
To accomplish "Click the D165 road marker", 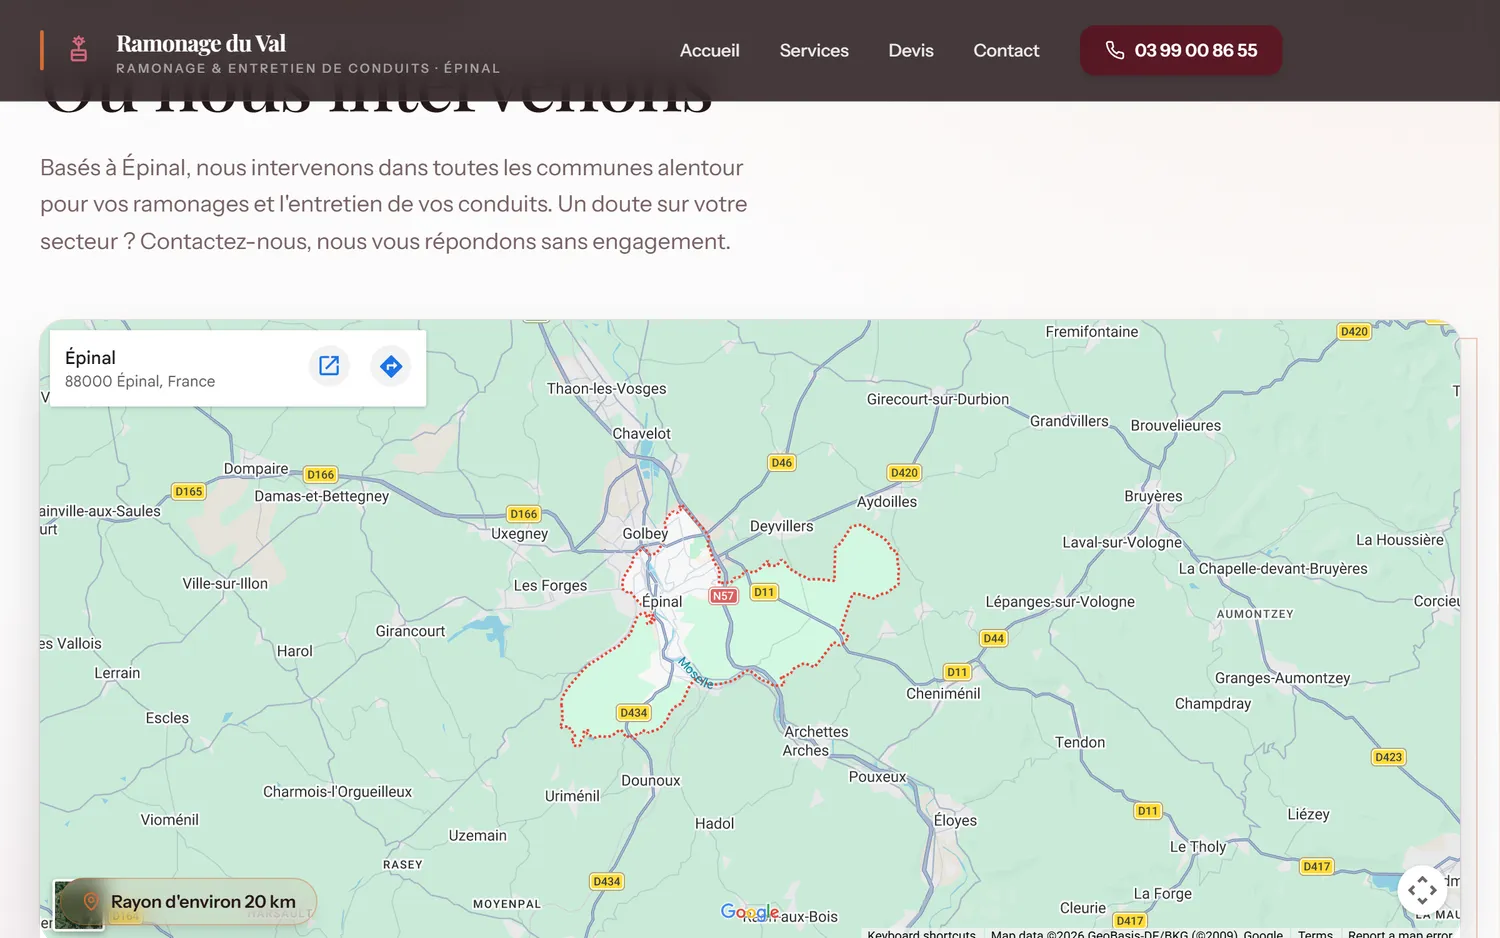I will tap(188, 491).
